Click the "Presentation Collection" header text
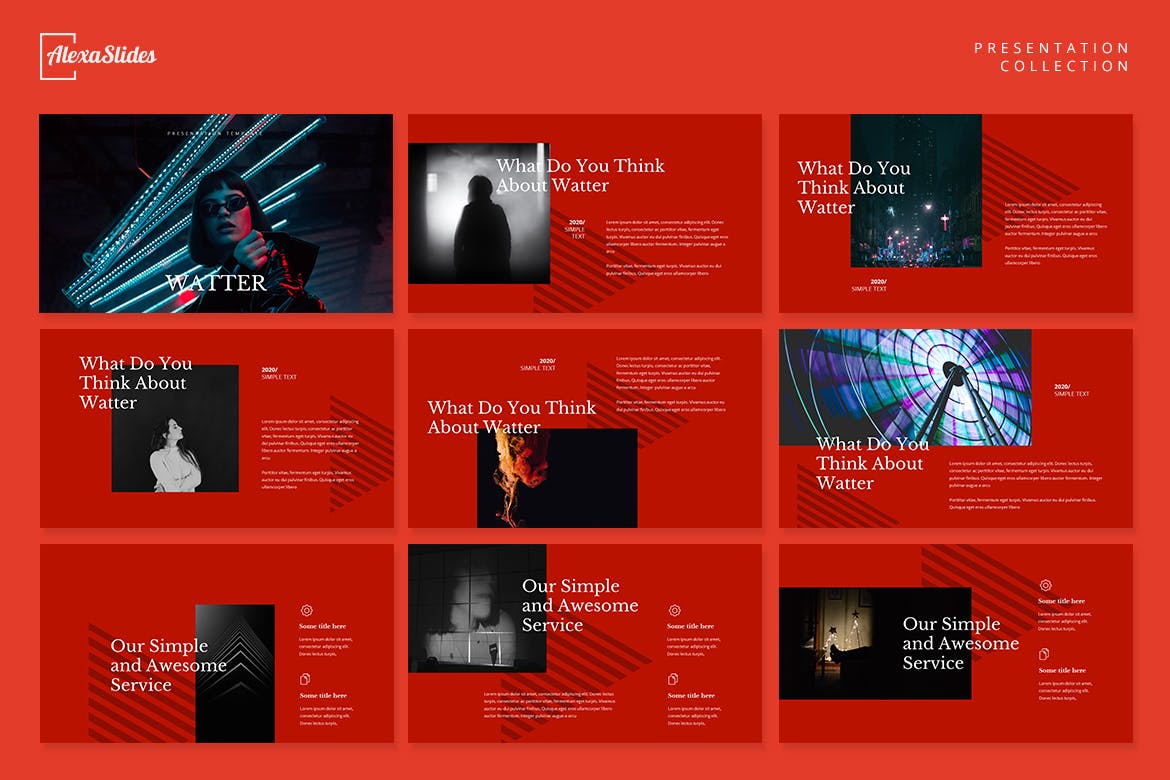This screenshot has height=780, width=1170. [x=1051, y=57]
